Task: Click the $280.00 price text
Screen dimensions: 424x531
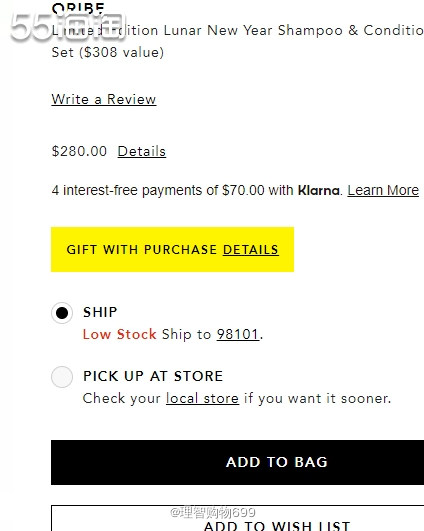Action: coord(79,151)
